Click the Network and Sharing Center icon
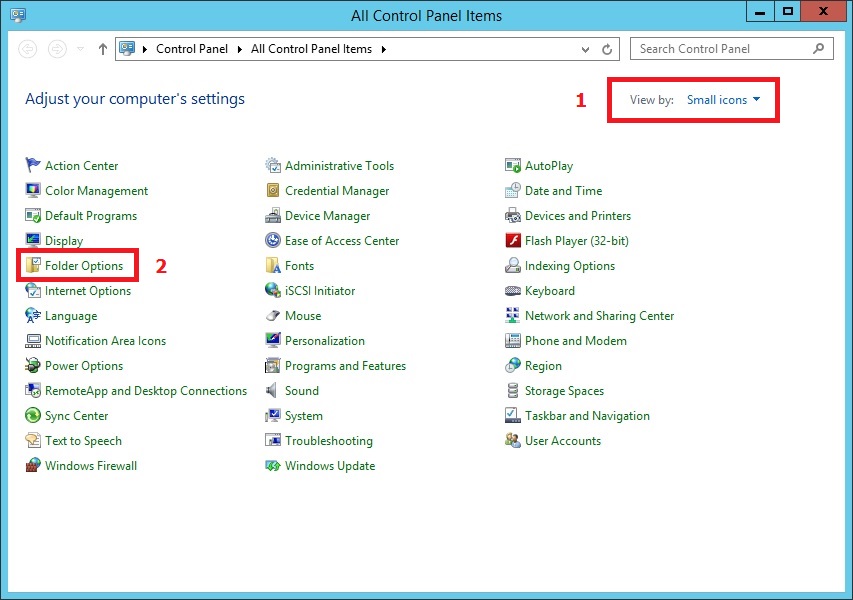Screen dimensions: 853x600 point(513,316)
